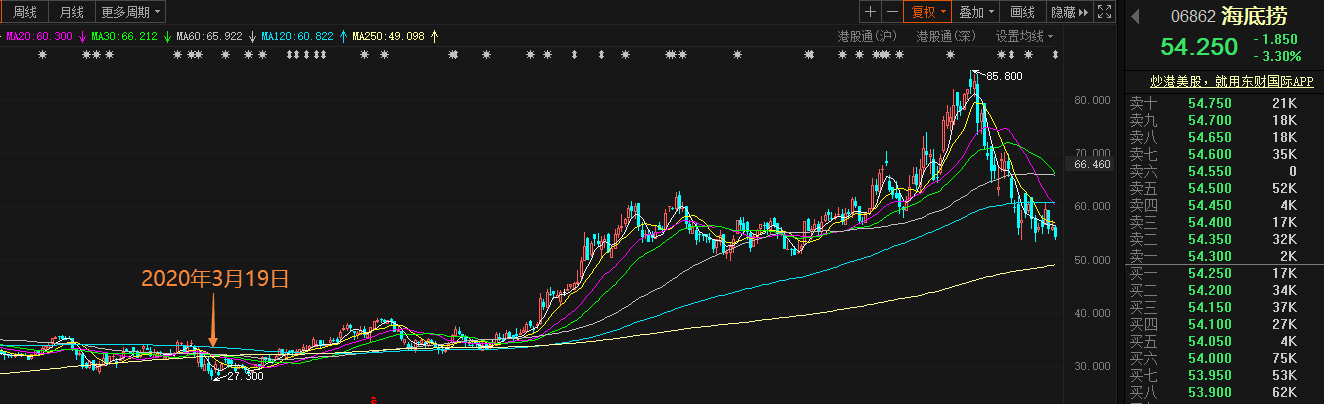The height and width of the screenshot is (404, 1324).
Task: Click the MA120 cyan legend label
Action: point(297,36)
